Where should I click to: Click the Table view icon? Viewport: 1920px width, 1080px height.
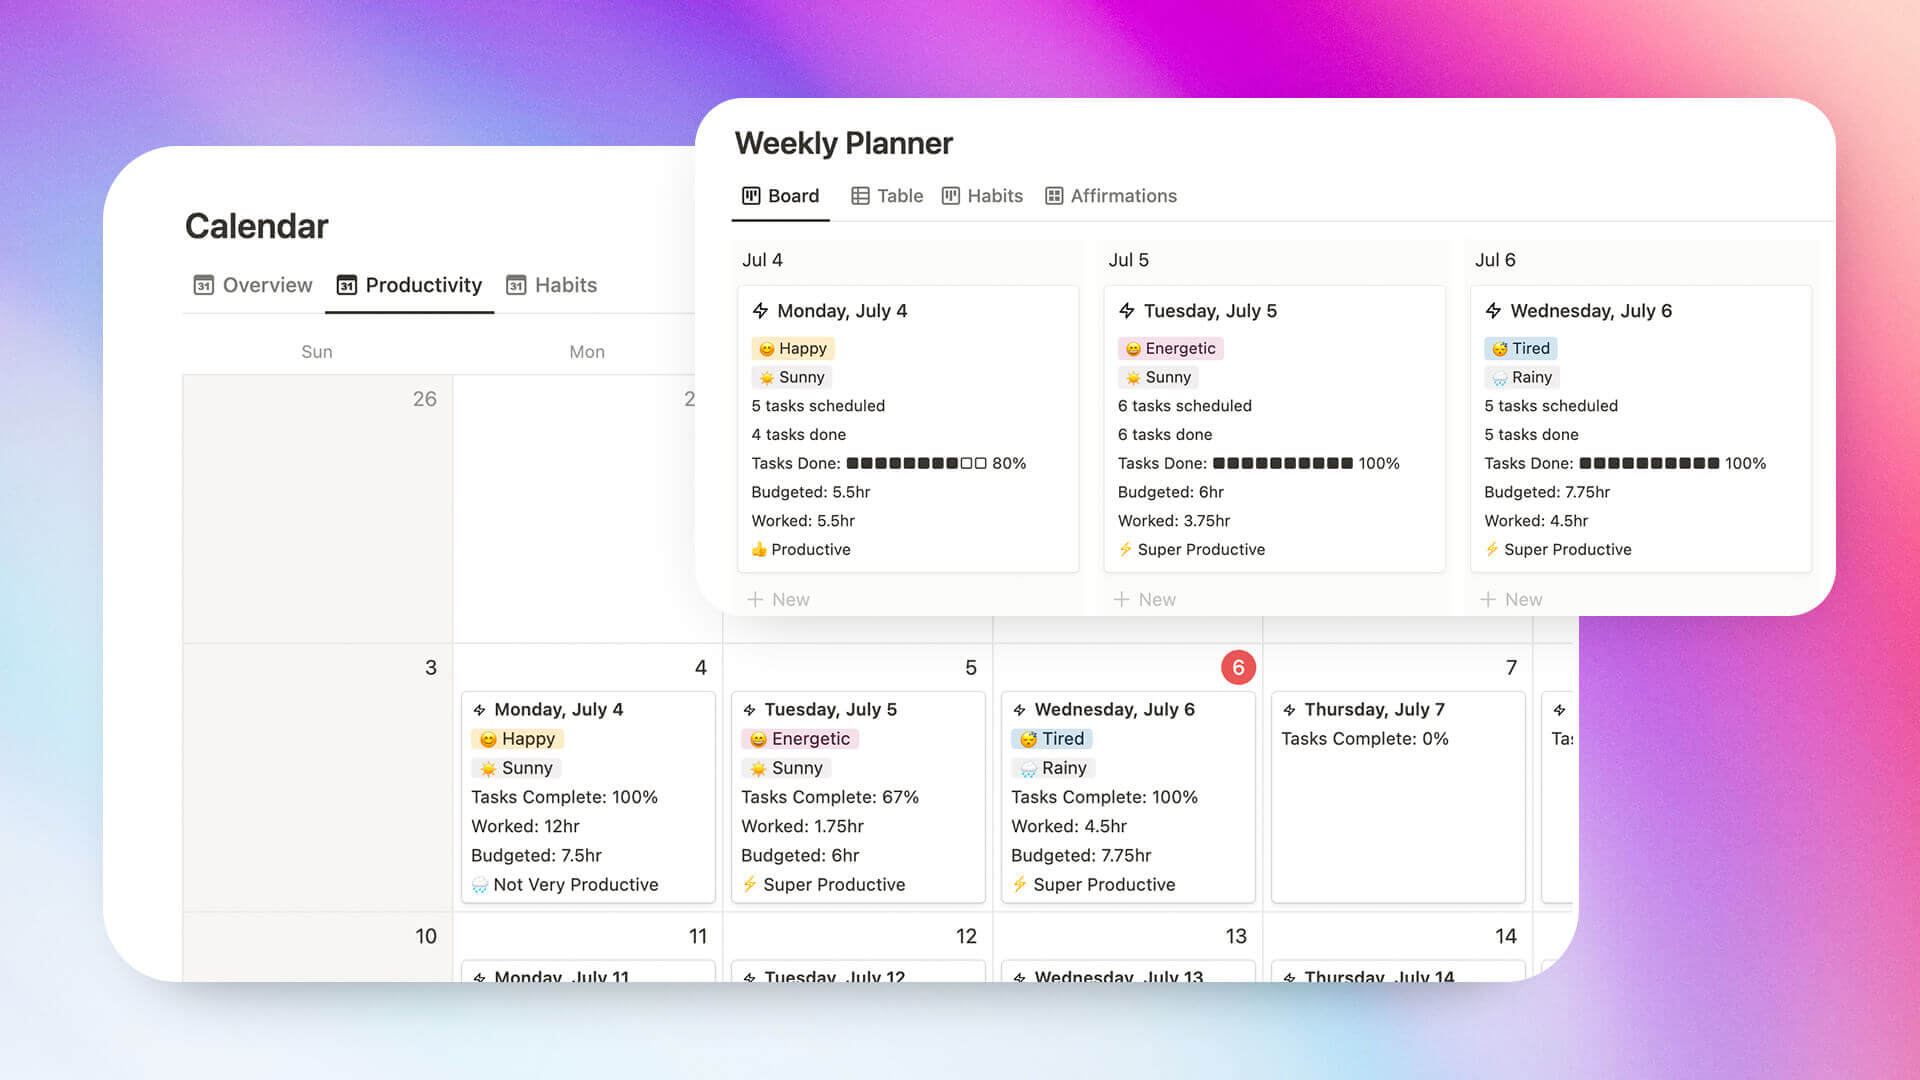[x=858, y=195]
